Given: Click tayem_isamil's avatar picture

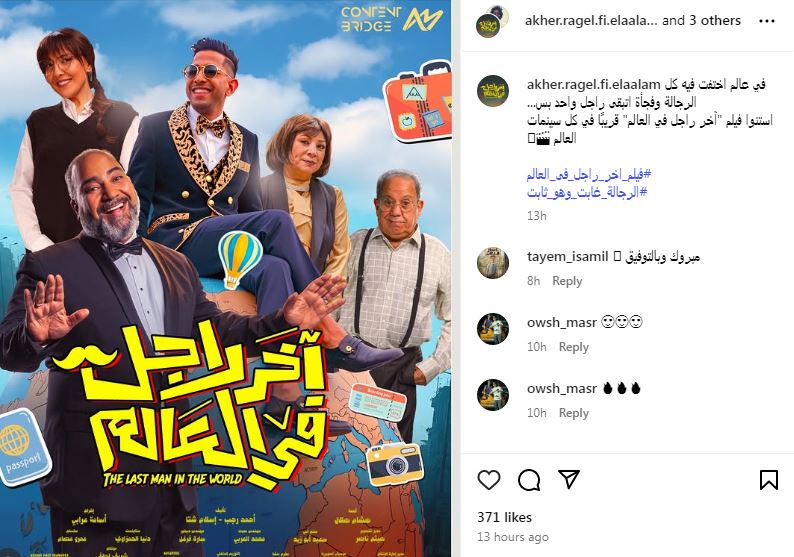Looking at the screenshot, I should 493,263.
